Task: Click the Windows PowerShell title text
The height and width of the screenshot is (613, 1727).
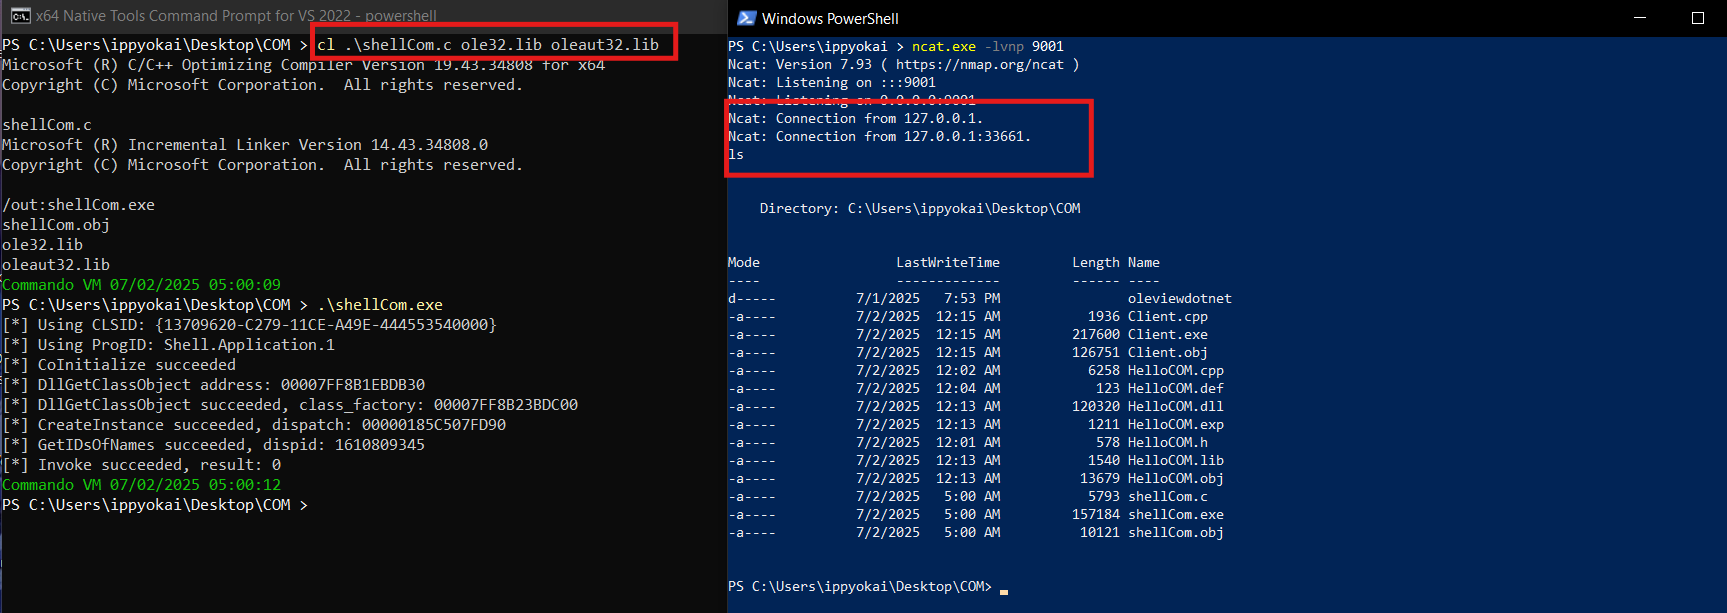Action: click(830, 18)
